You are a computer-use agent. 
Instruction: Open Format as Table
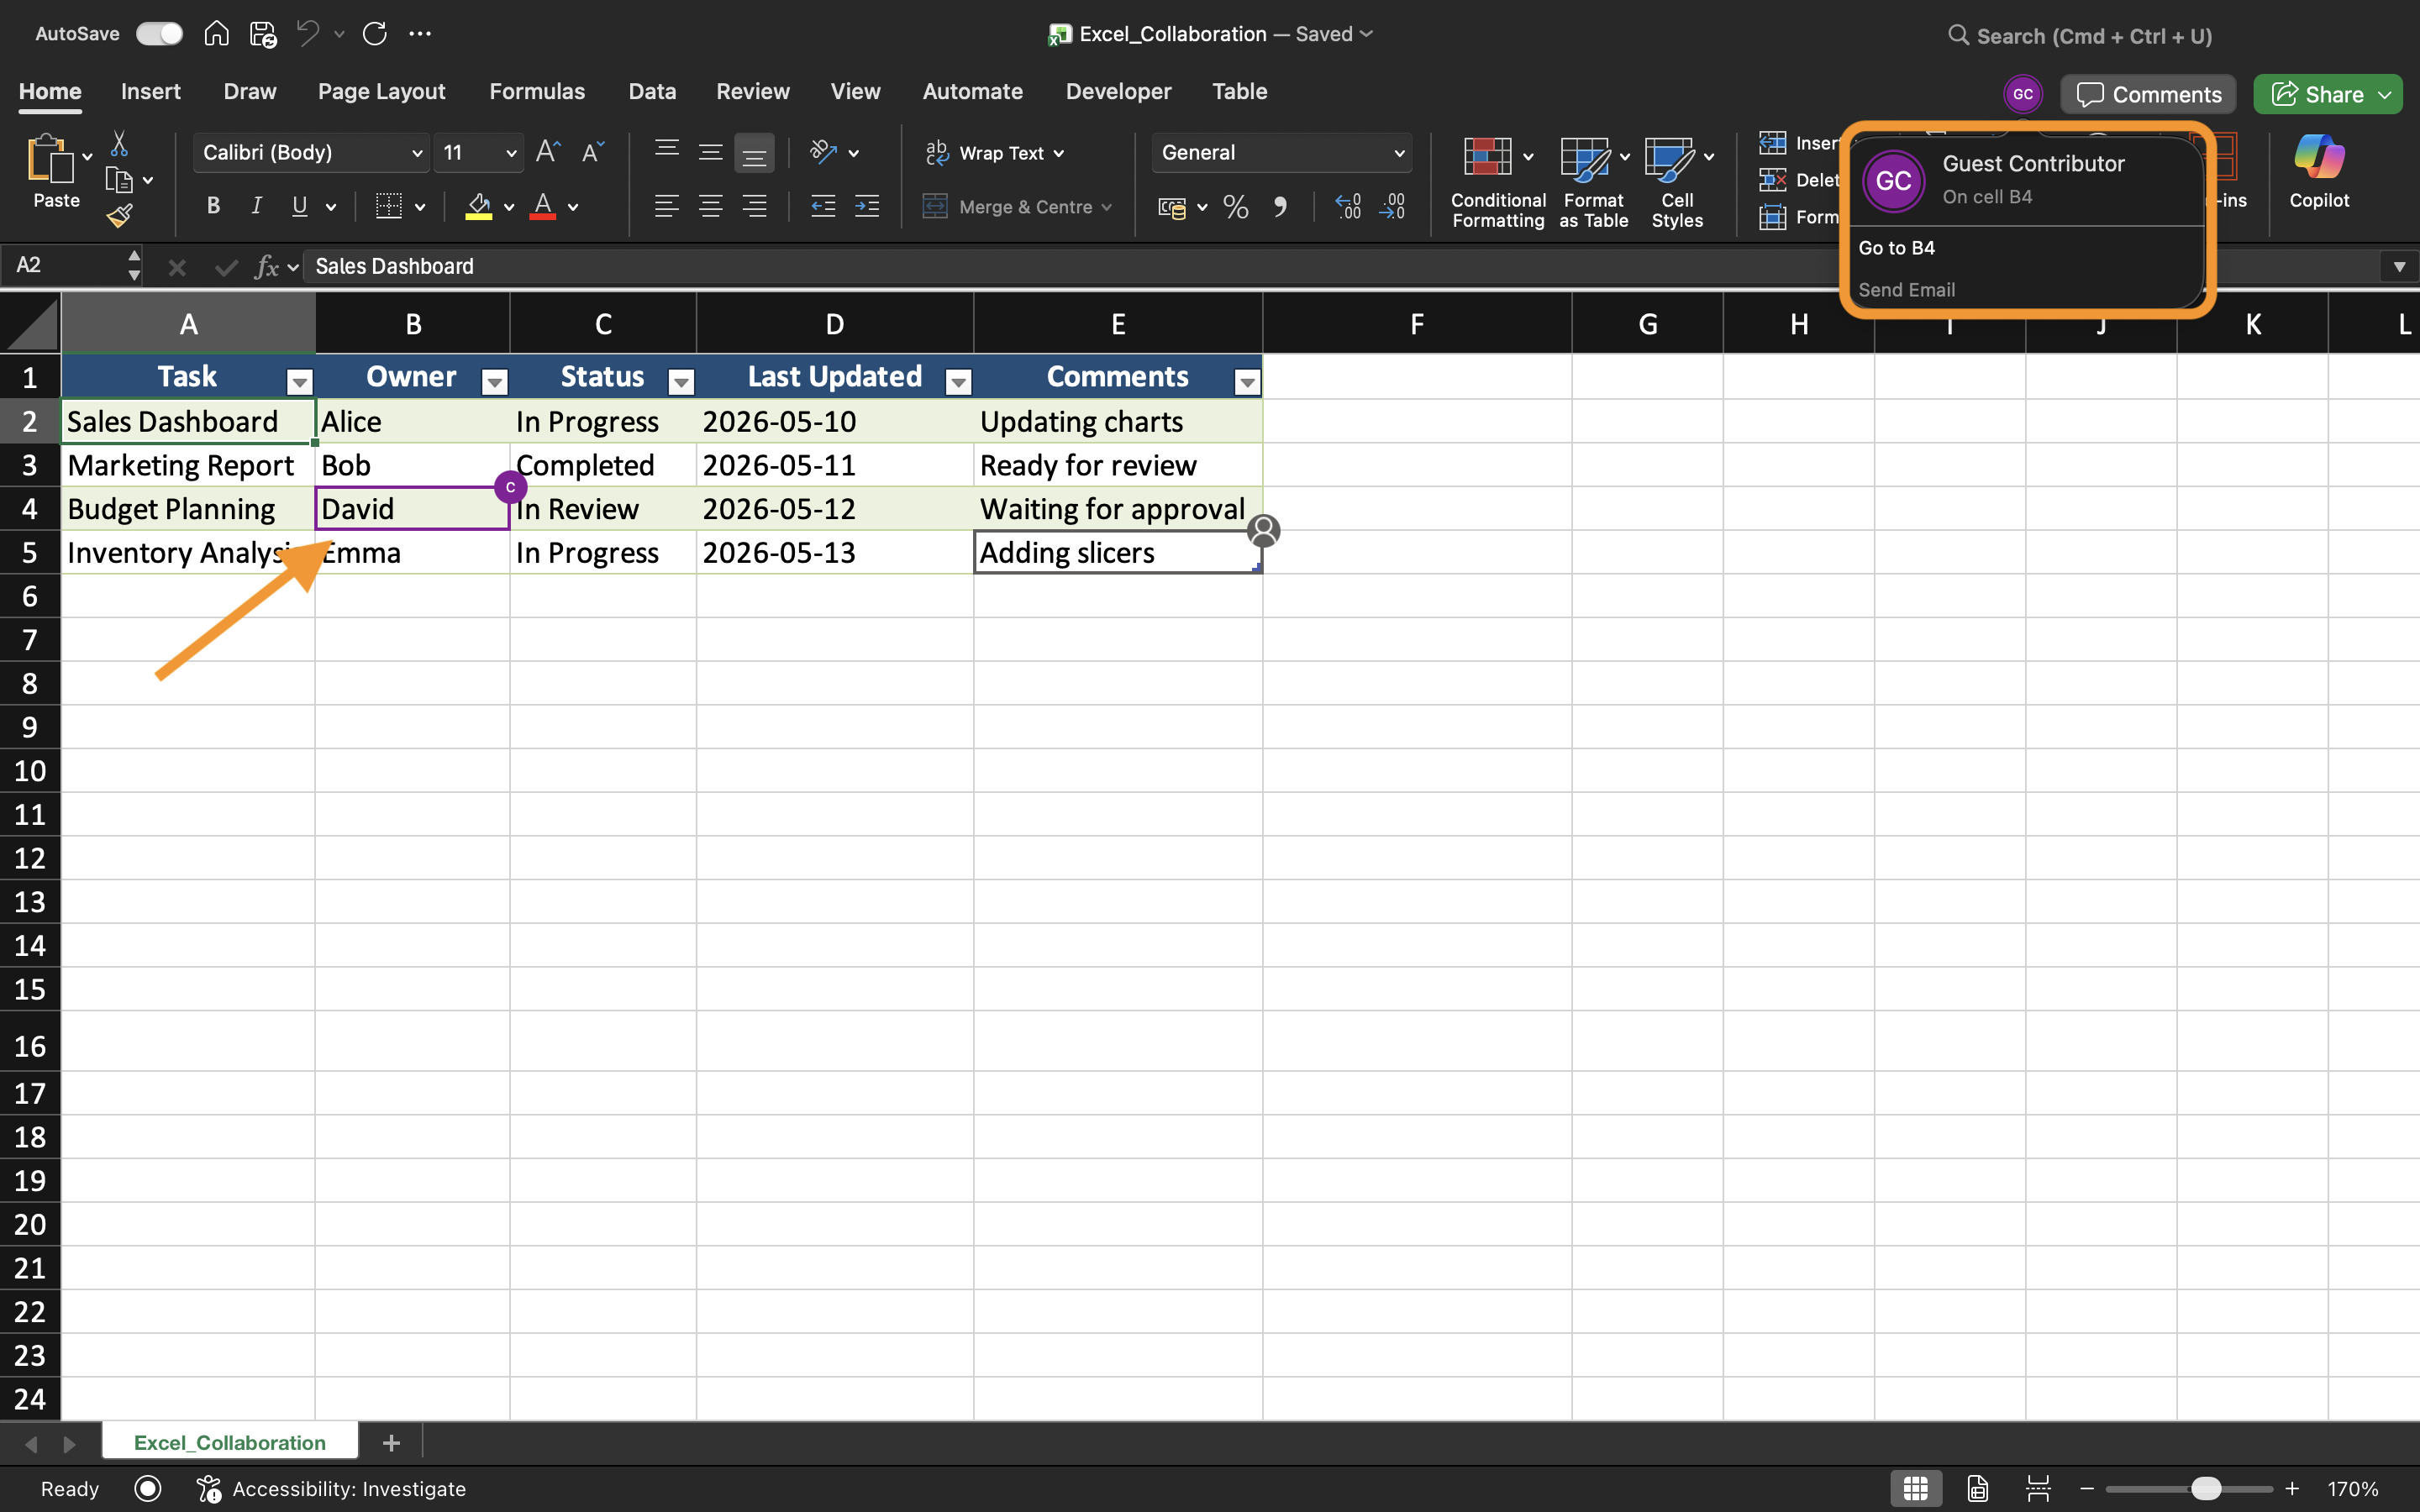[1594, 182]
